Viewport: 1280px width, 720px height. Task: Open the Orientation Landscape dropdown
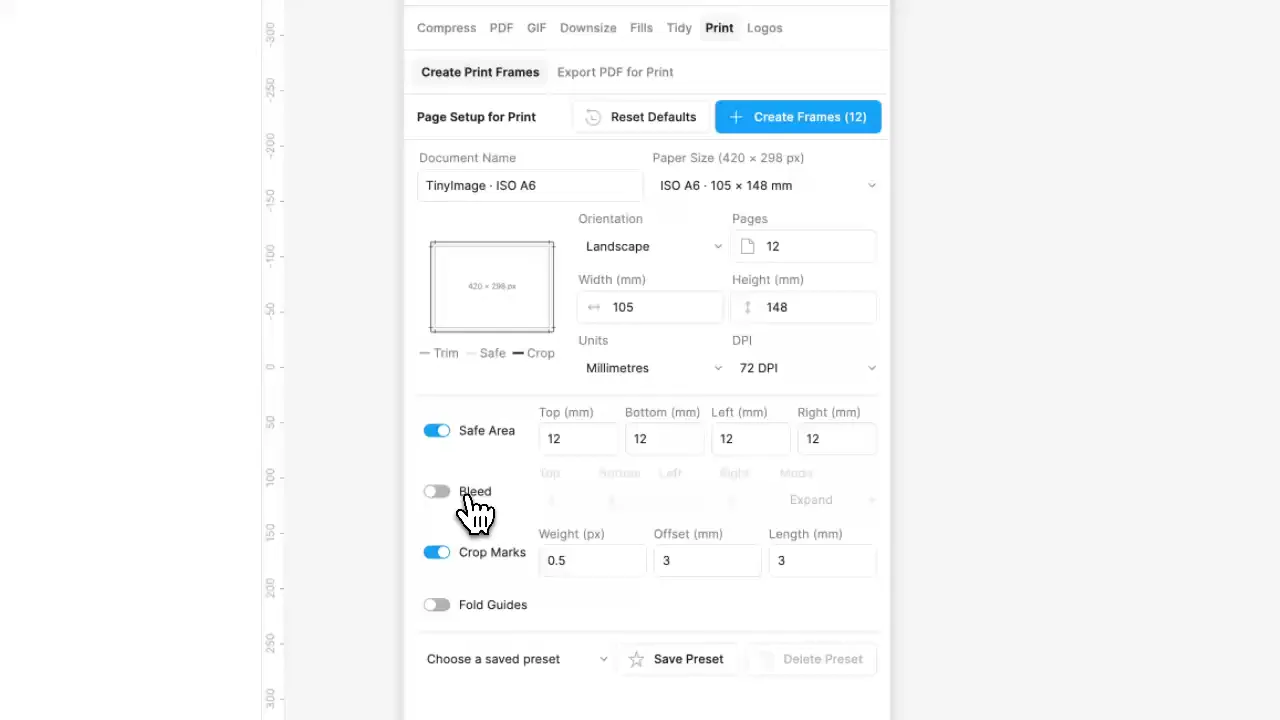(x=652, y=246)
